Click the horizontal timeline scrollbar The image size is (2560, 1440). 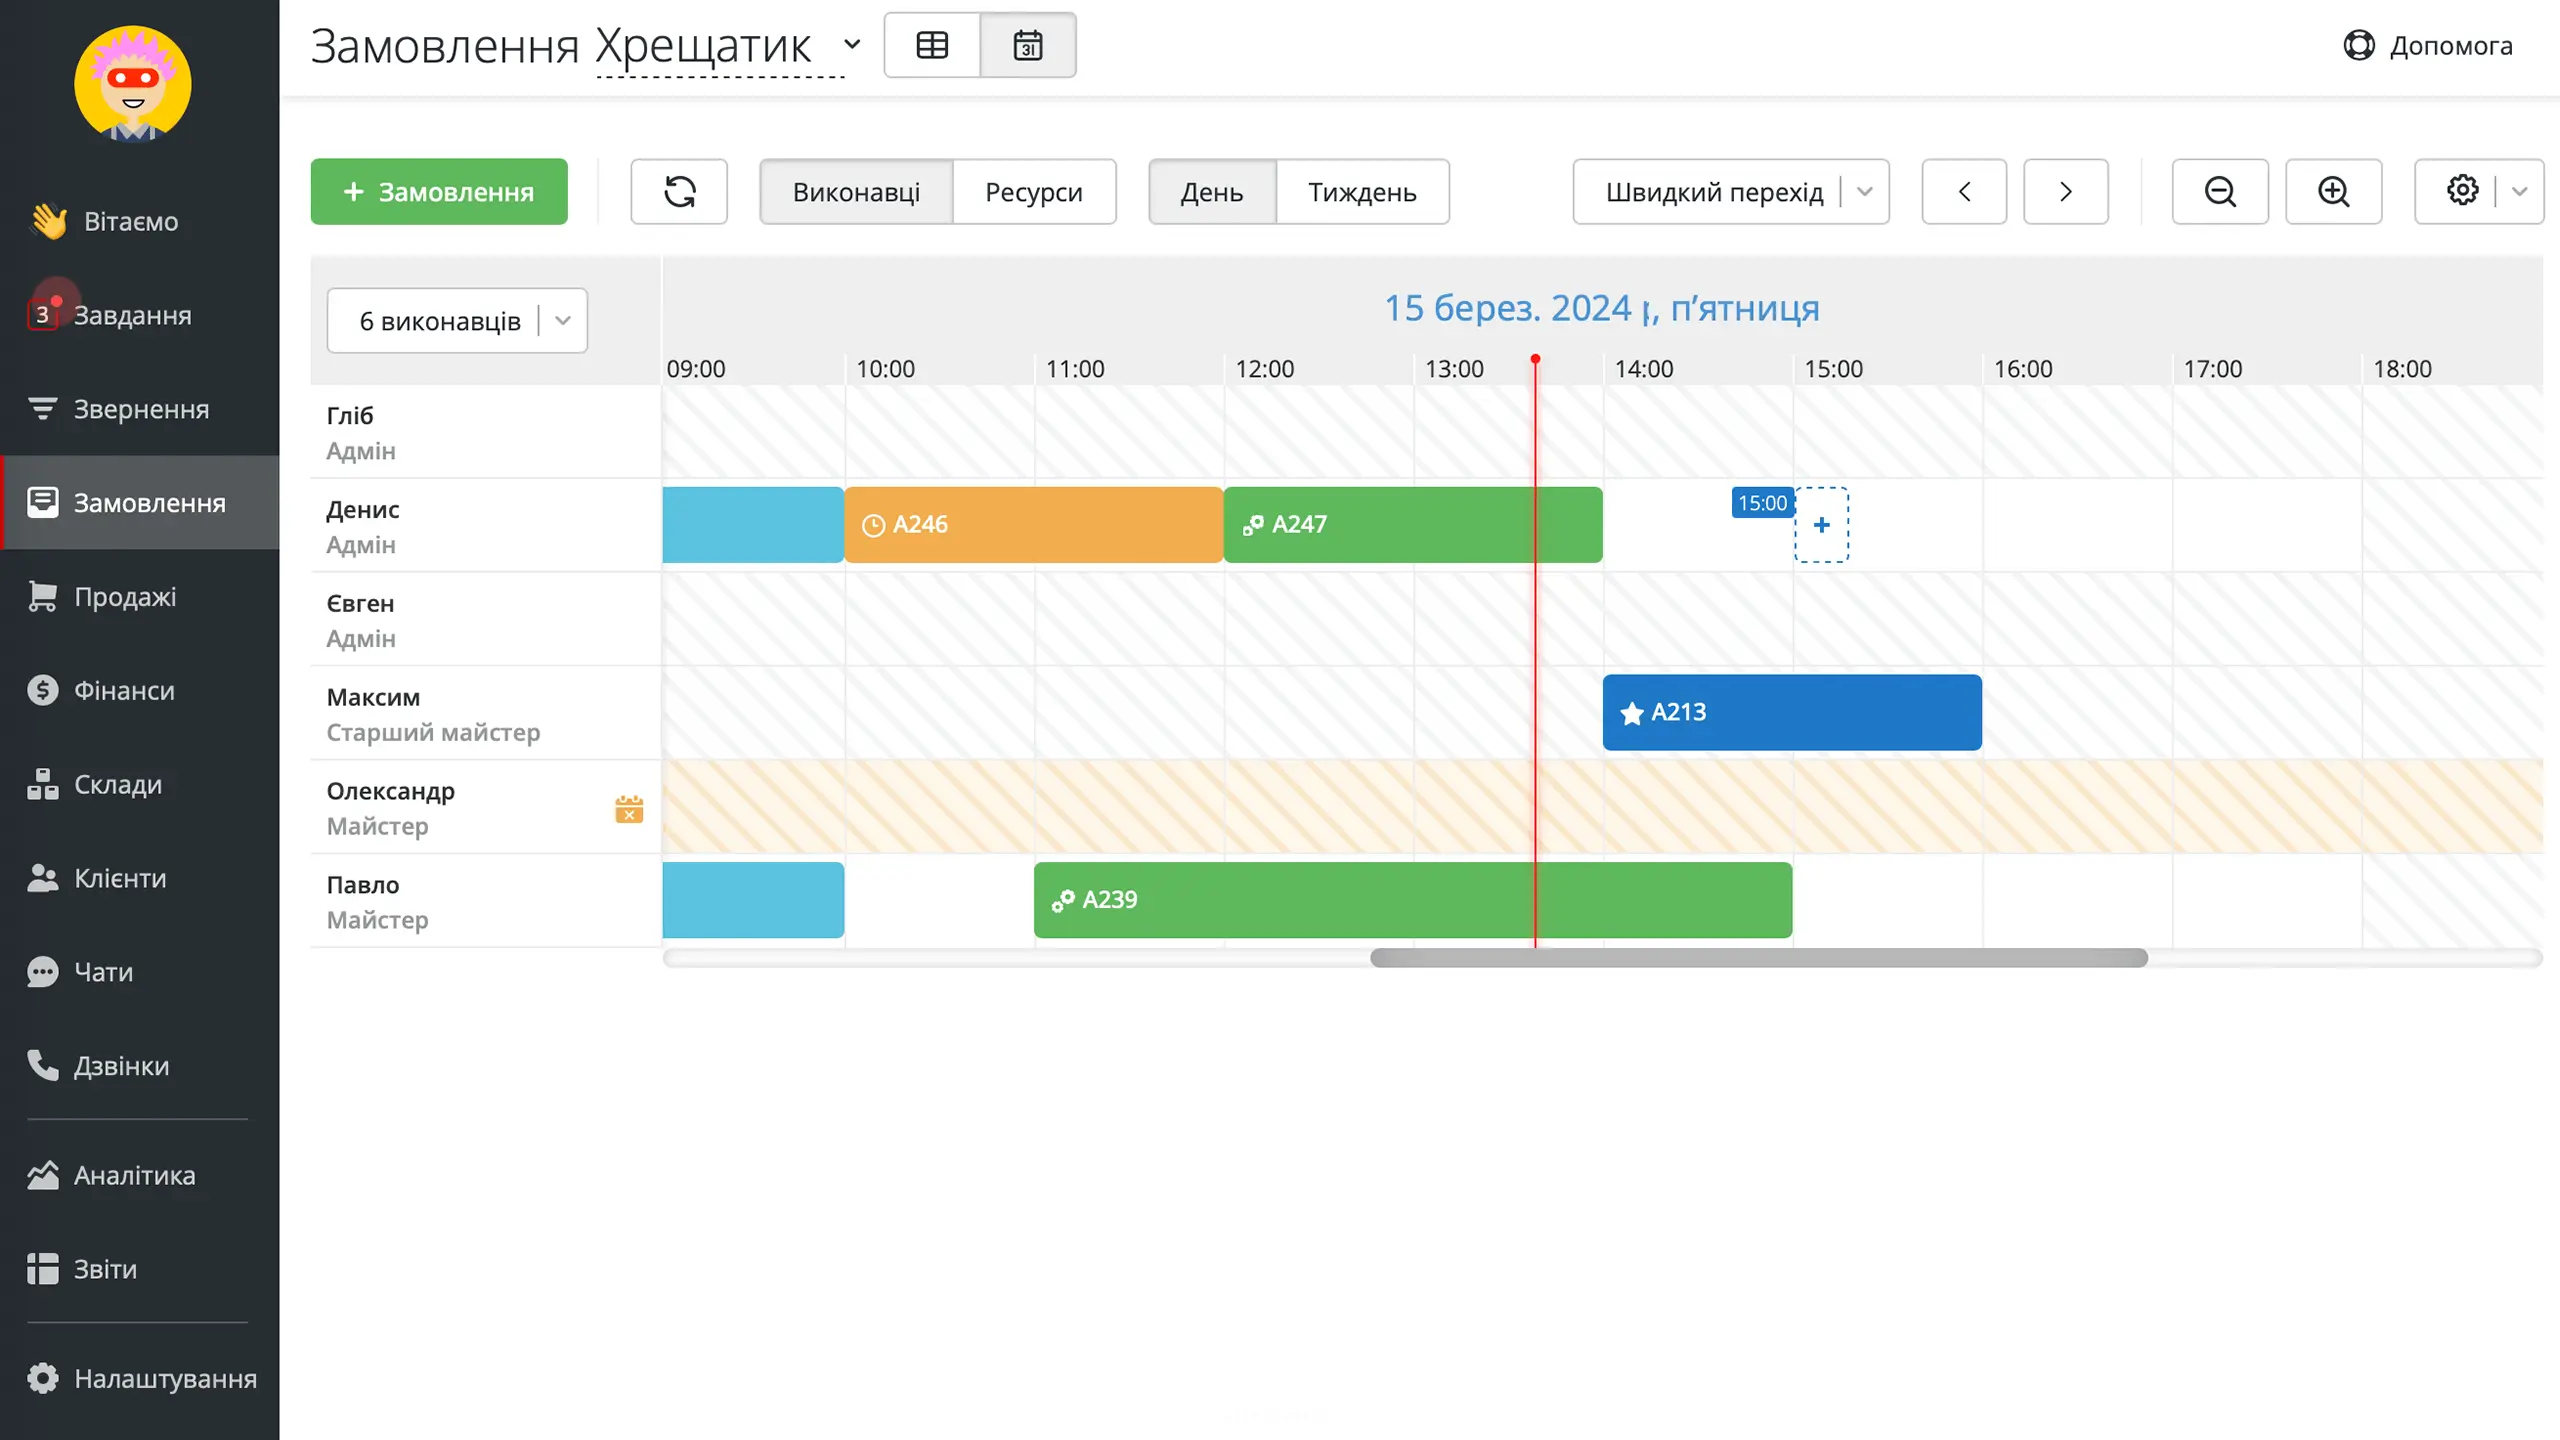(1759, 958)
